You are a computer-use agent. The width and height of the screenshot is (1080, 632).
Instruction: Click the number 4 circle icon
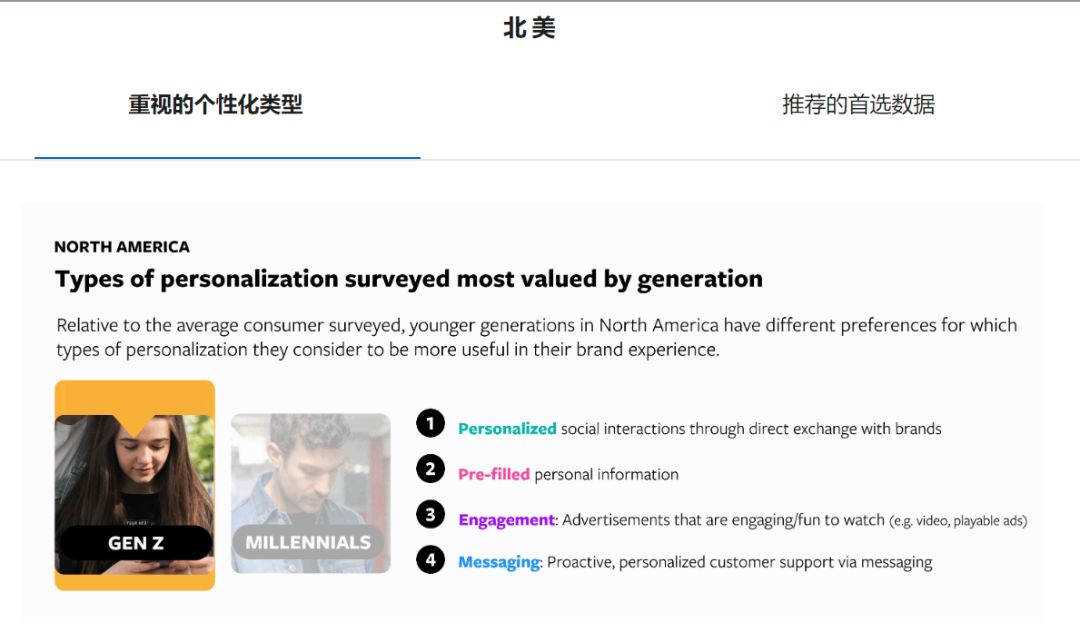tap(430, 560)
